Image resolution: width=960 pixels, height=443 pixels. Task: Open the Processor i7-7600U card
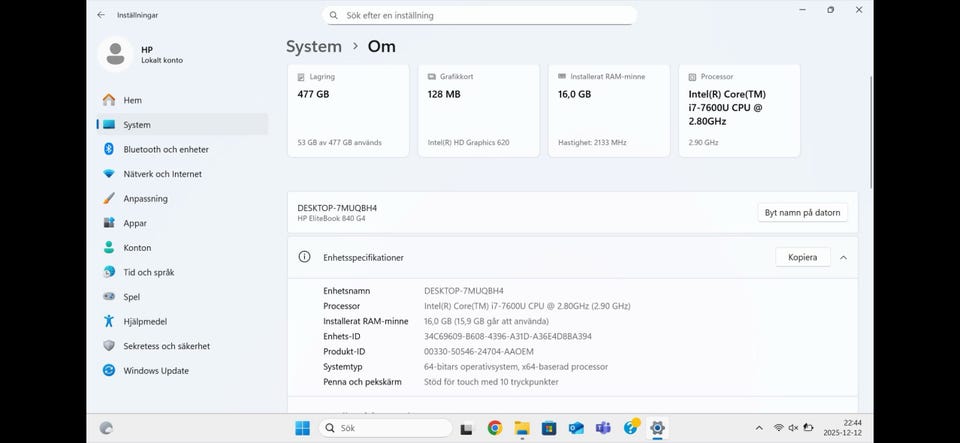(740, 111)
